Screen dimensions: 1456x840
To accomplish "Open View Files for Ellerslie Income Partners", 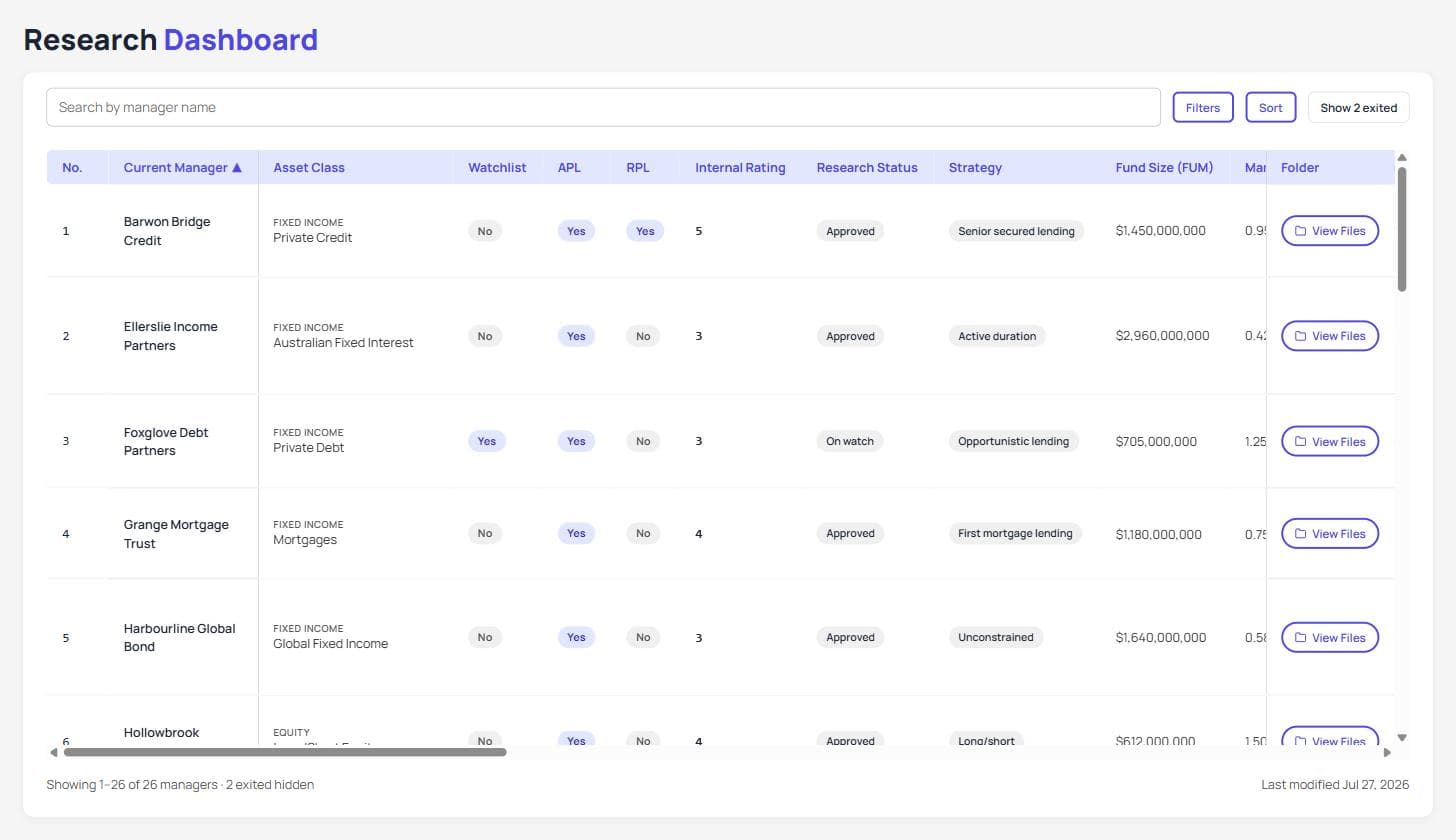I will pyautogui.click(x=1330, y=336).
